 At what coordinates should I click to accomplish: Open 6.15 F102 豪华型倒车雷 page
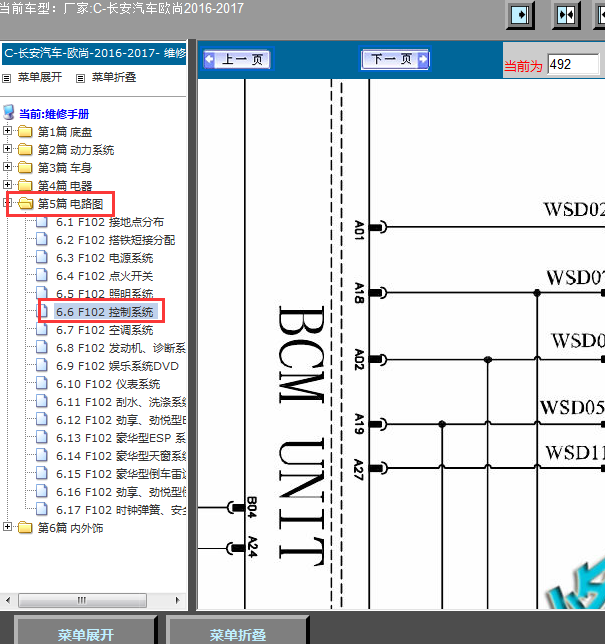(121, 474)
